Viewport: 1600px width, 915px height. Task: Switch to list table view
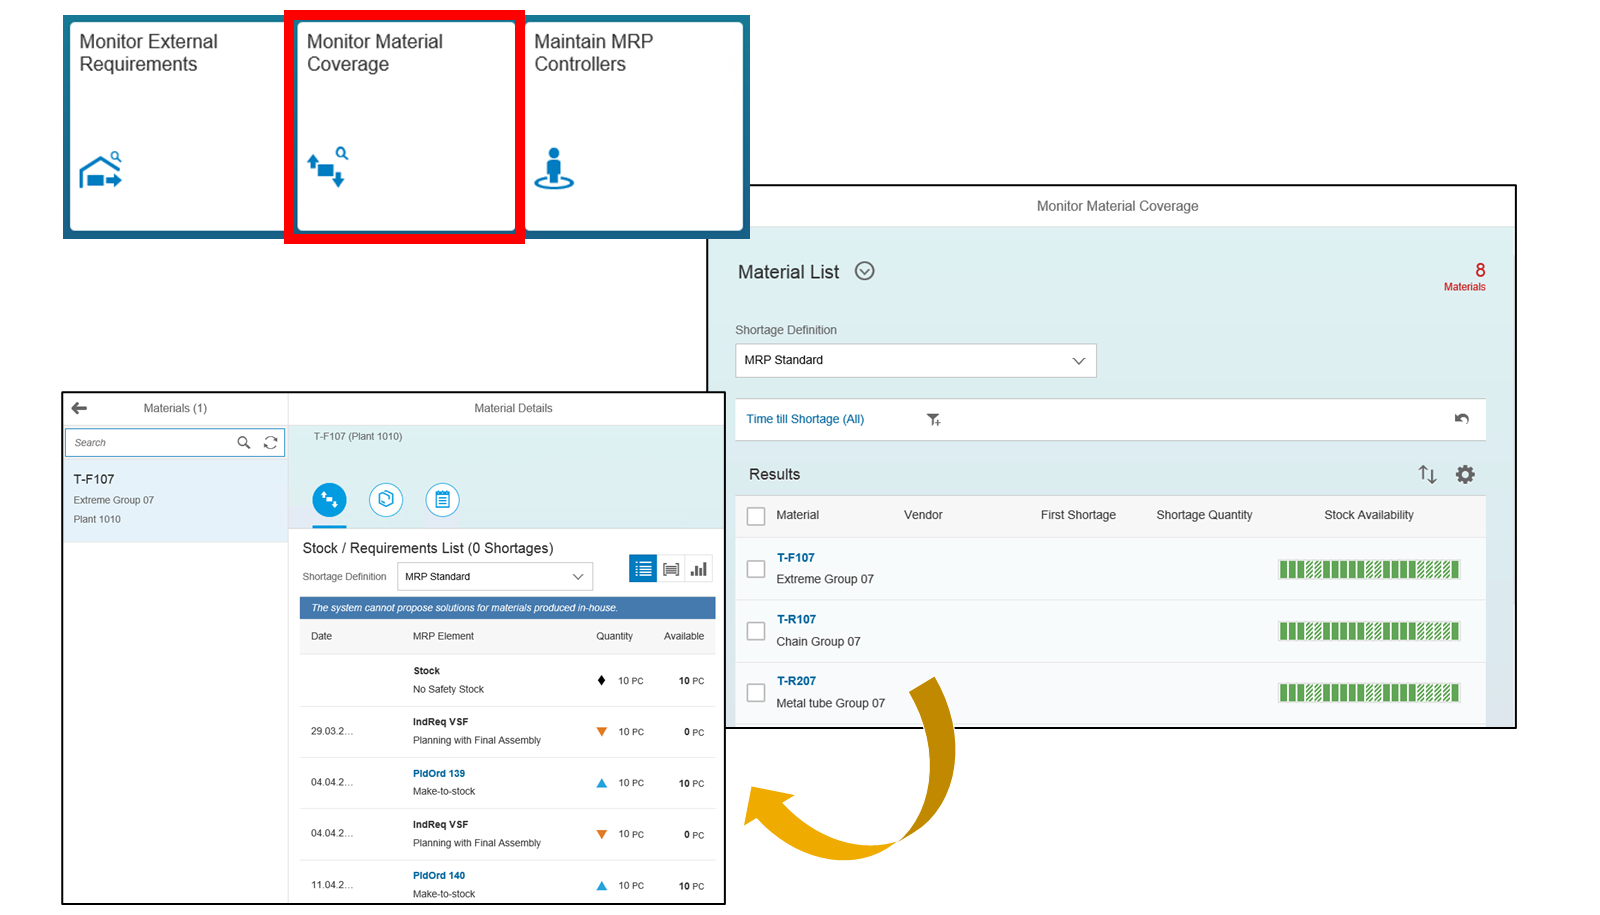click(x=643, y=569)
